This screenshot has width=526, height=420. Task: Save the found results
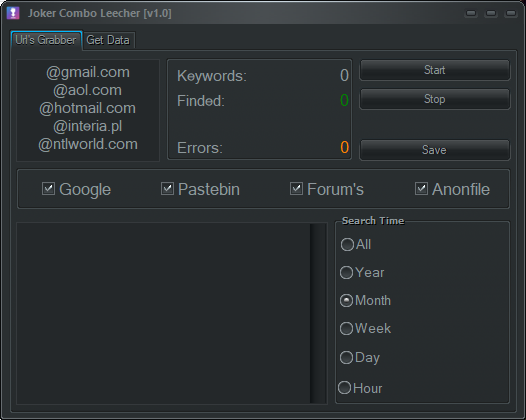pos(435,150)
